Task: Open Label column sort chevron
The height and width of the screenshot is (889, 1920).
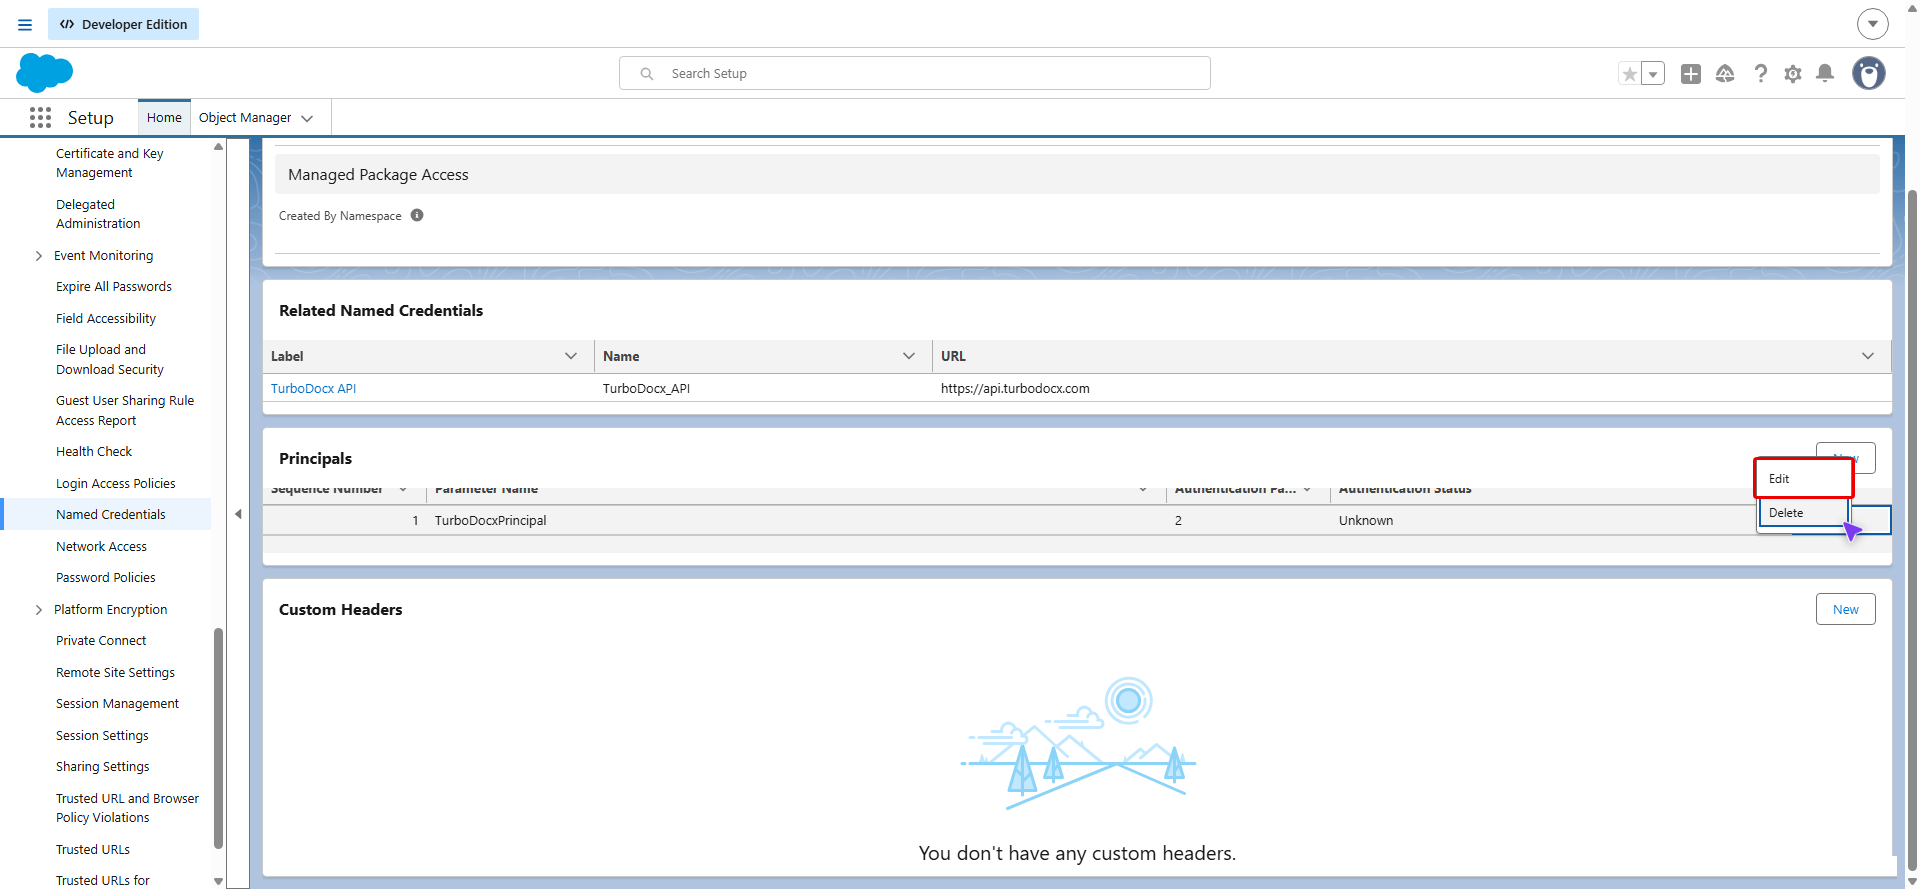Action: tap(571, 356)
